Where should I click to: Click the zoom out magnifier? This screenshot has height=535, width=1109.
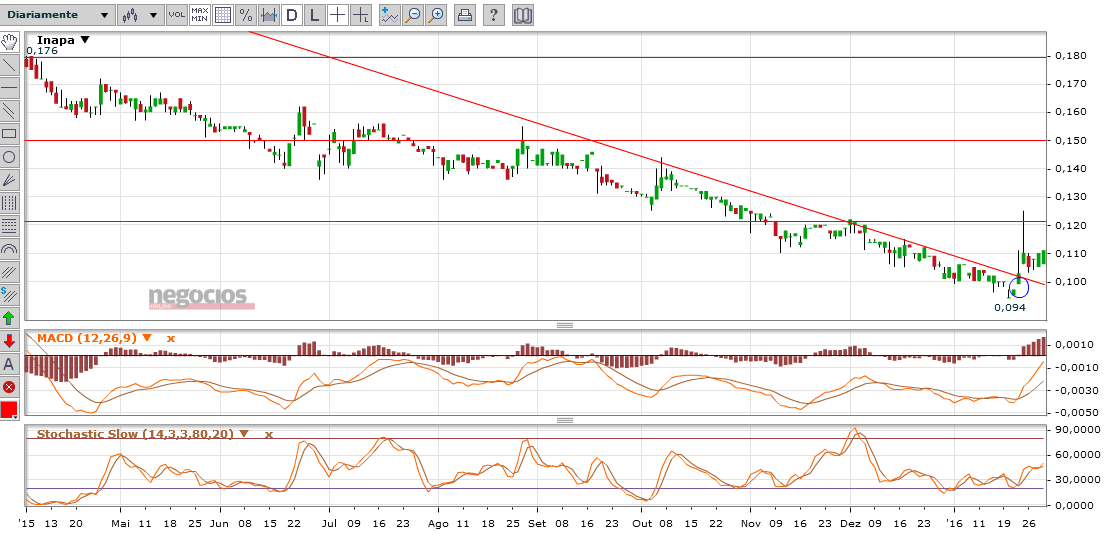tap(413, 15)
